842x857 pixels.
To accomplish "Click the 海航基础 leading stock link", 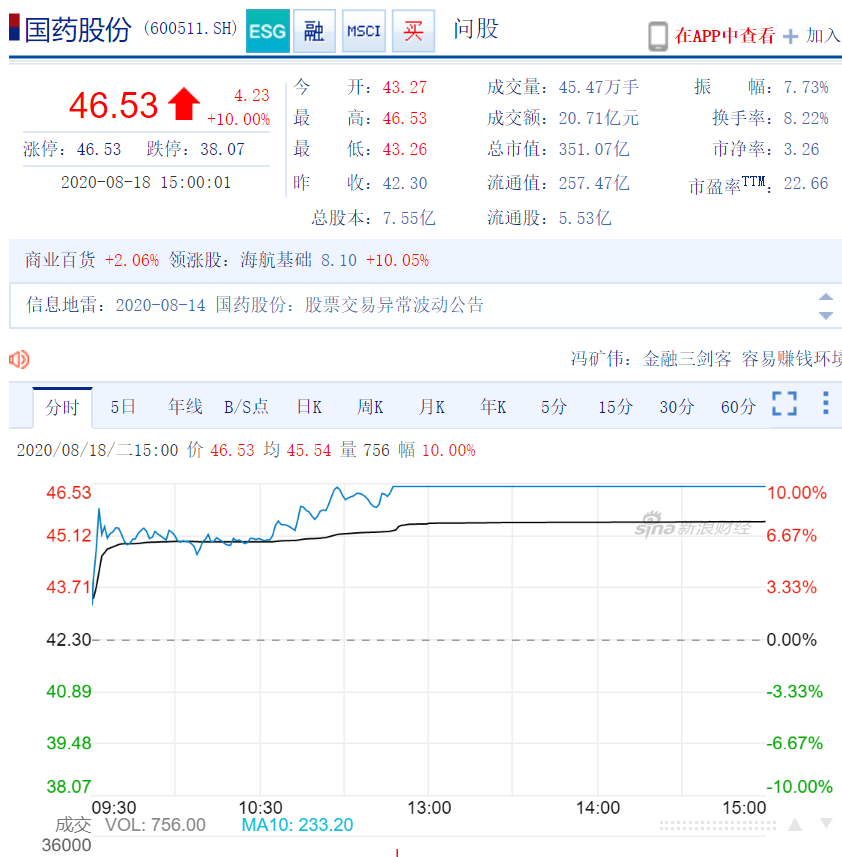I will click(276, 260).
